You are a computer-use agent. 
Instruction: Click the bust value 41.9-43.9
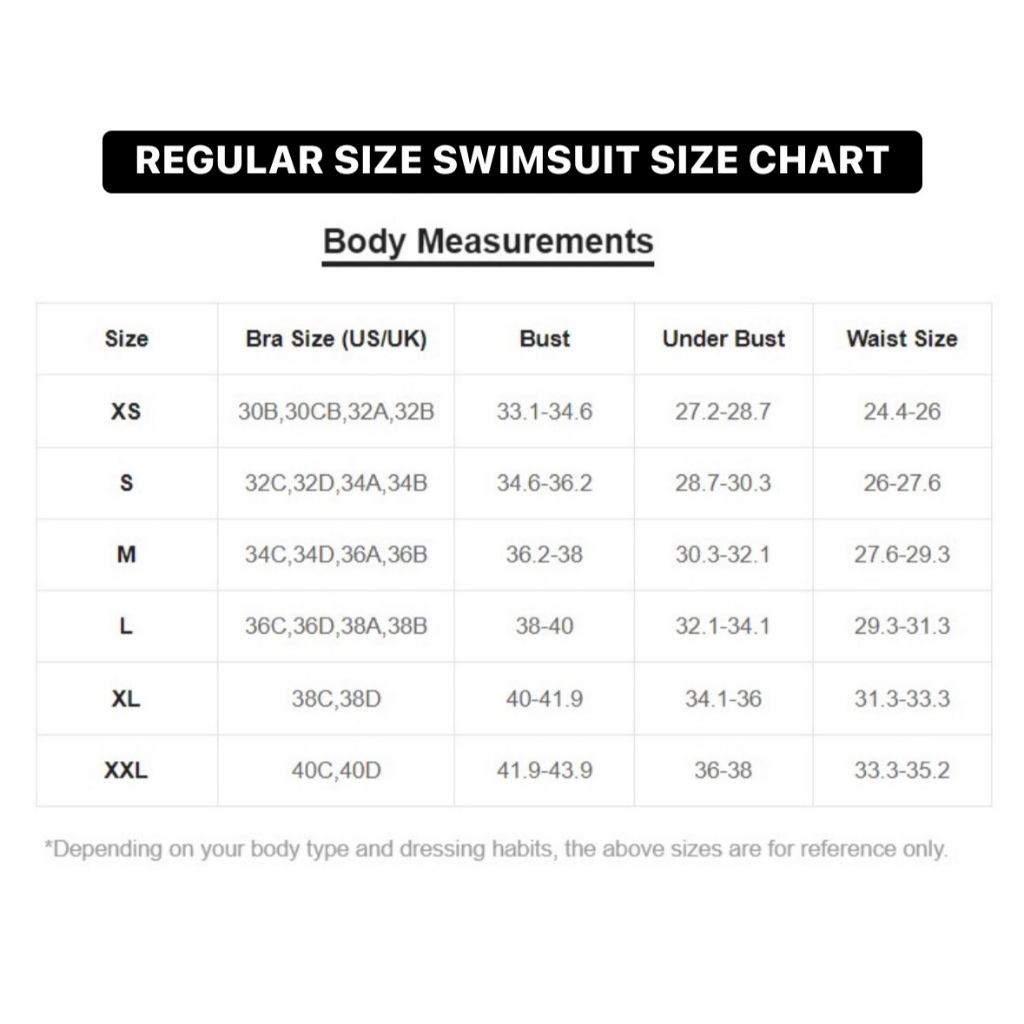(x=544, y=770)
